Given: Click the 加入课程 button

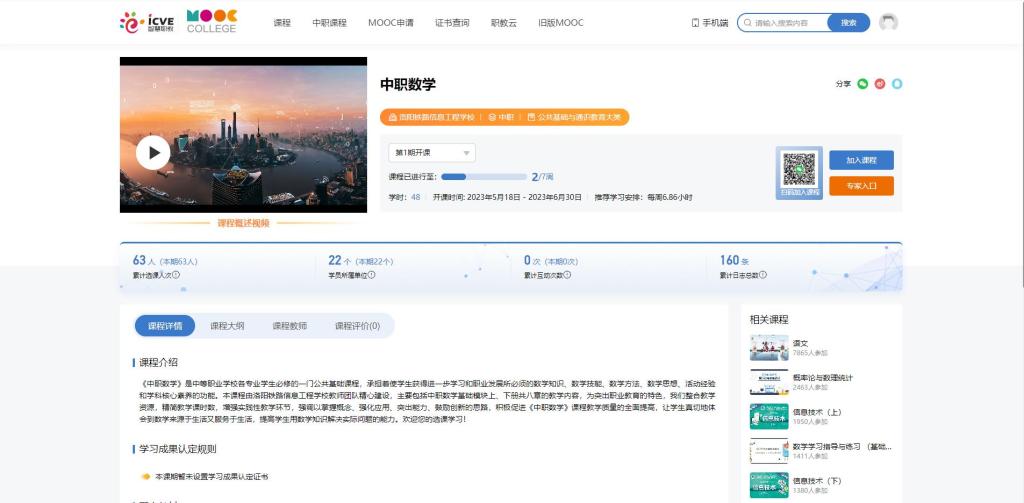Looking at the screenshot, I should point(860,160).
